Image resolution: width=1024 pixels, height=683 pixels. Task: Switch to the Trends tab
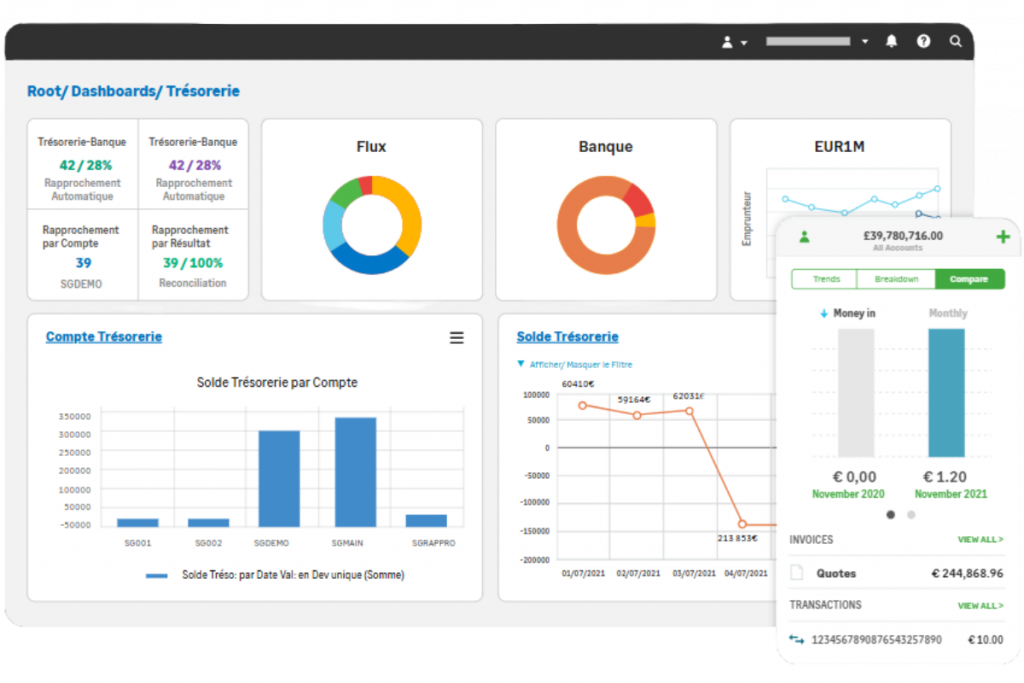coord(827,279)
